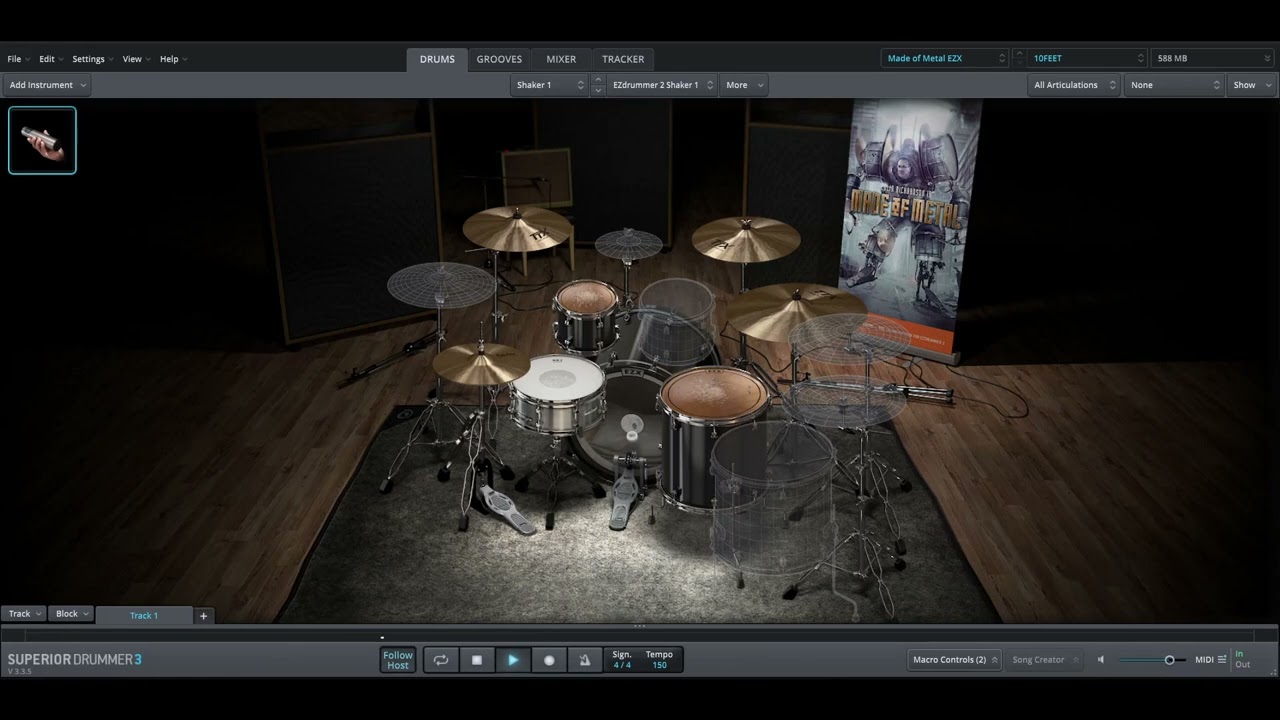Step instrument selection with stepper arrows

pyautogui.click(x=598, y=85)
